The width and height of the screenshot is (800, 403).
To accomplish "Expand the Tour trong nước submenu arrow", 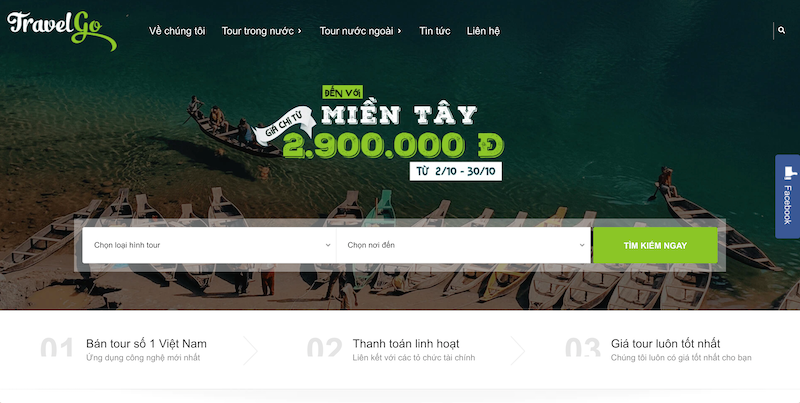I will tap(299, 31).
